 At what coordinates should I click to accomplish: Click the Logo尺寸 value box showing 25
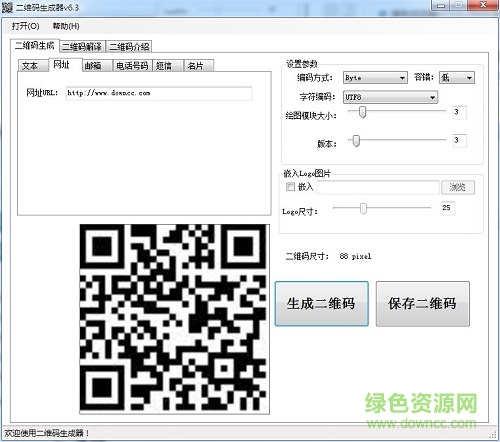(448, 208)
